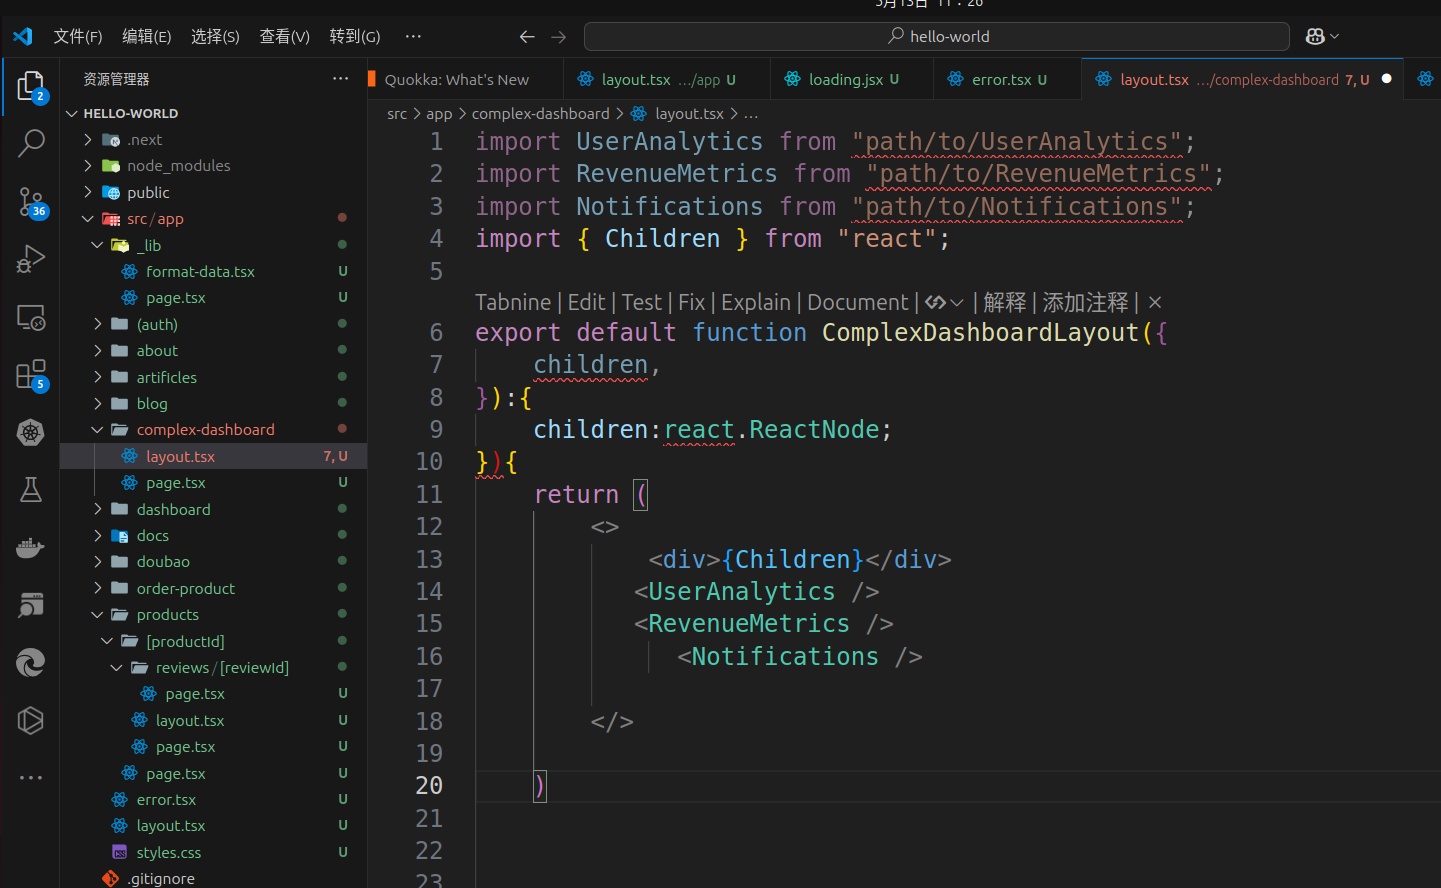Open the Testing flask icon
This screenshot has height=888, width=1441.
point(31,490)
